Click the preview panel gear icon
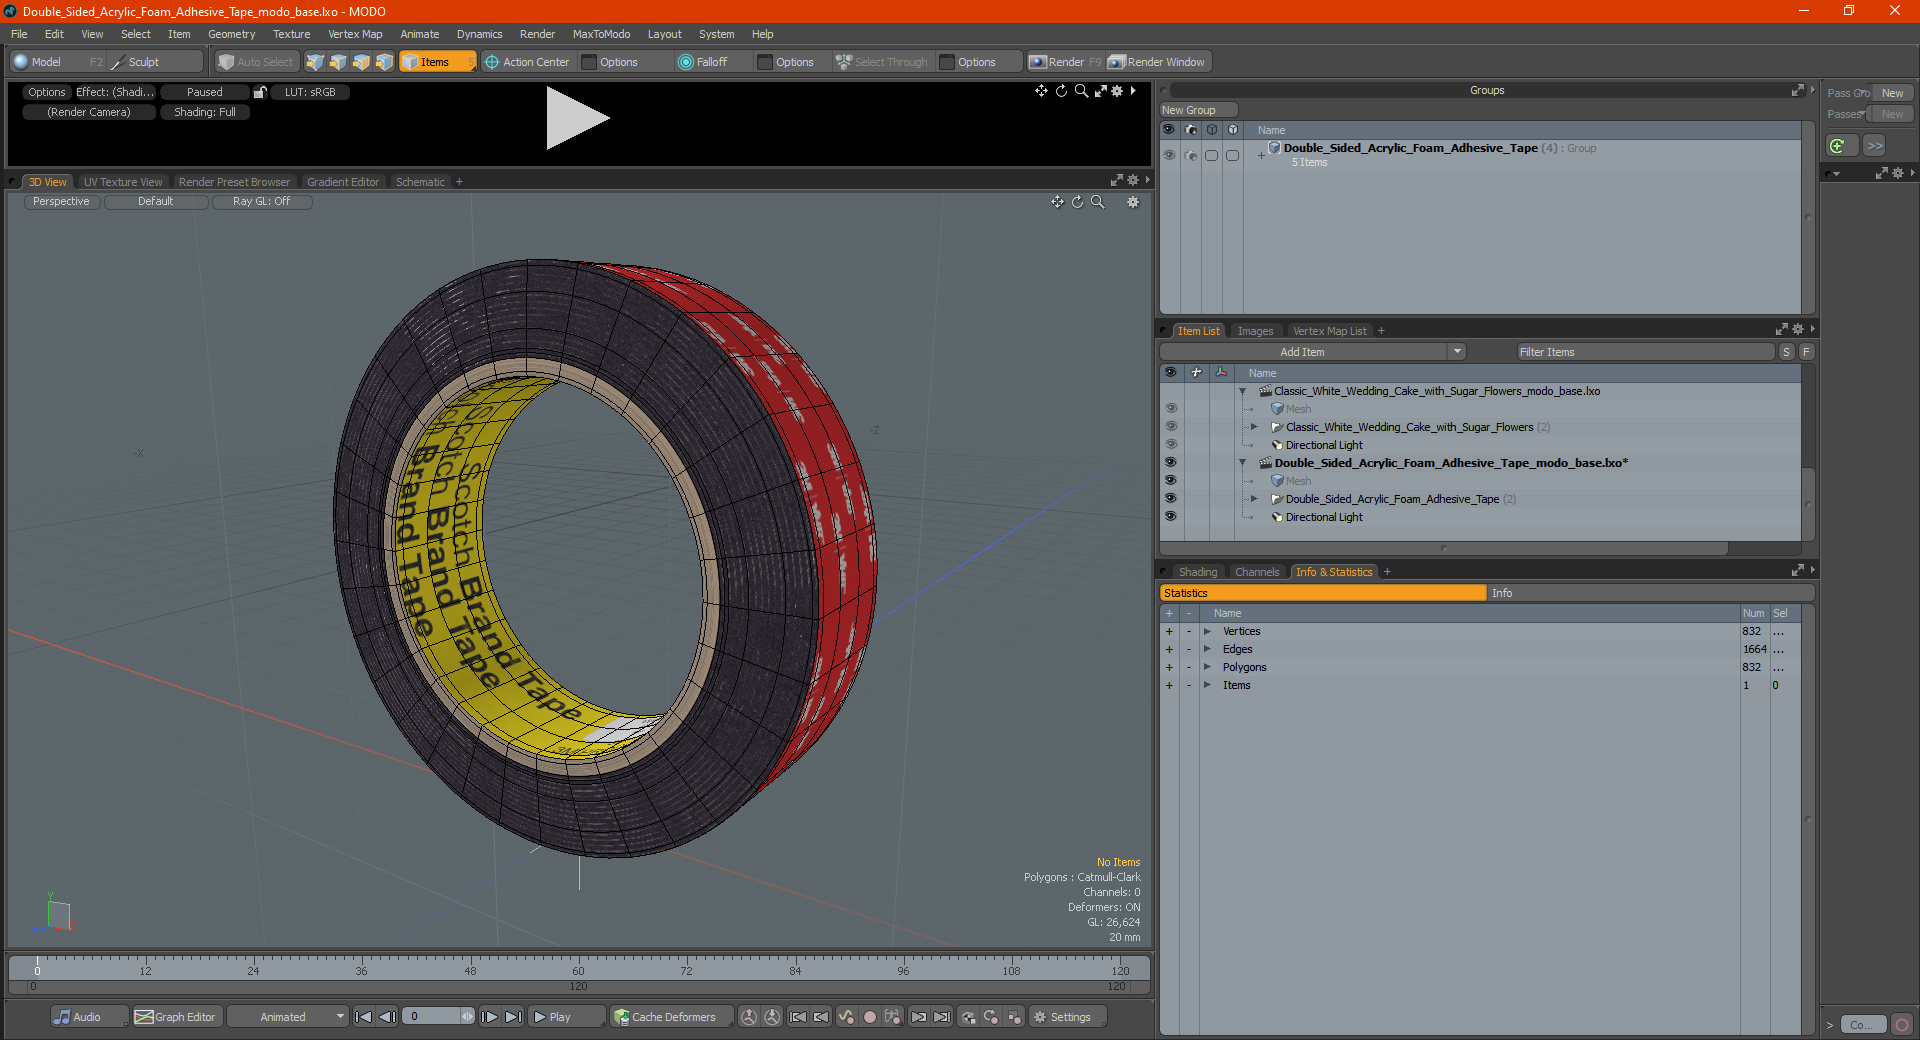Viewport: 1920px width, 1040px height. point(1117,91)
